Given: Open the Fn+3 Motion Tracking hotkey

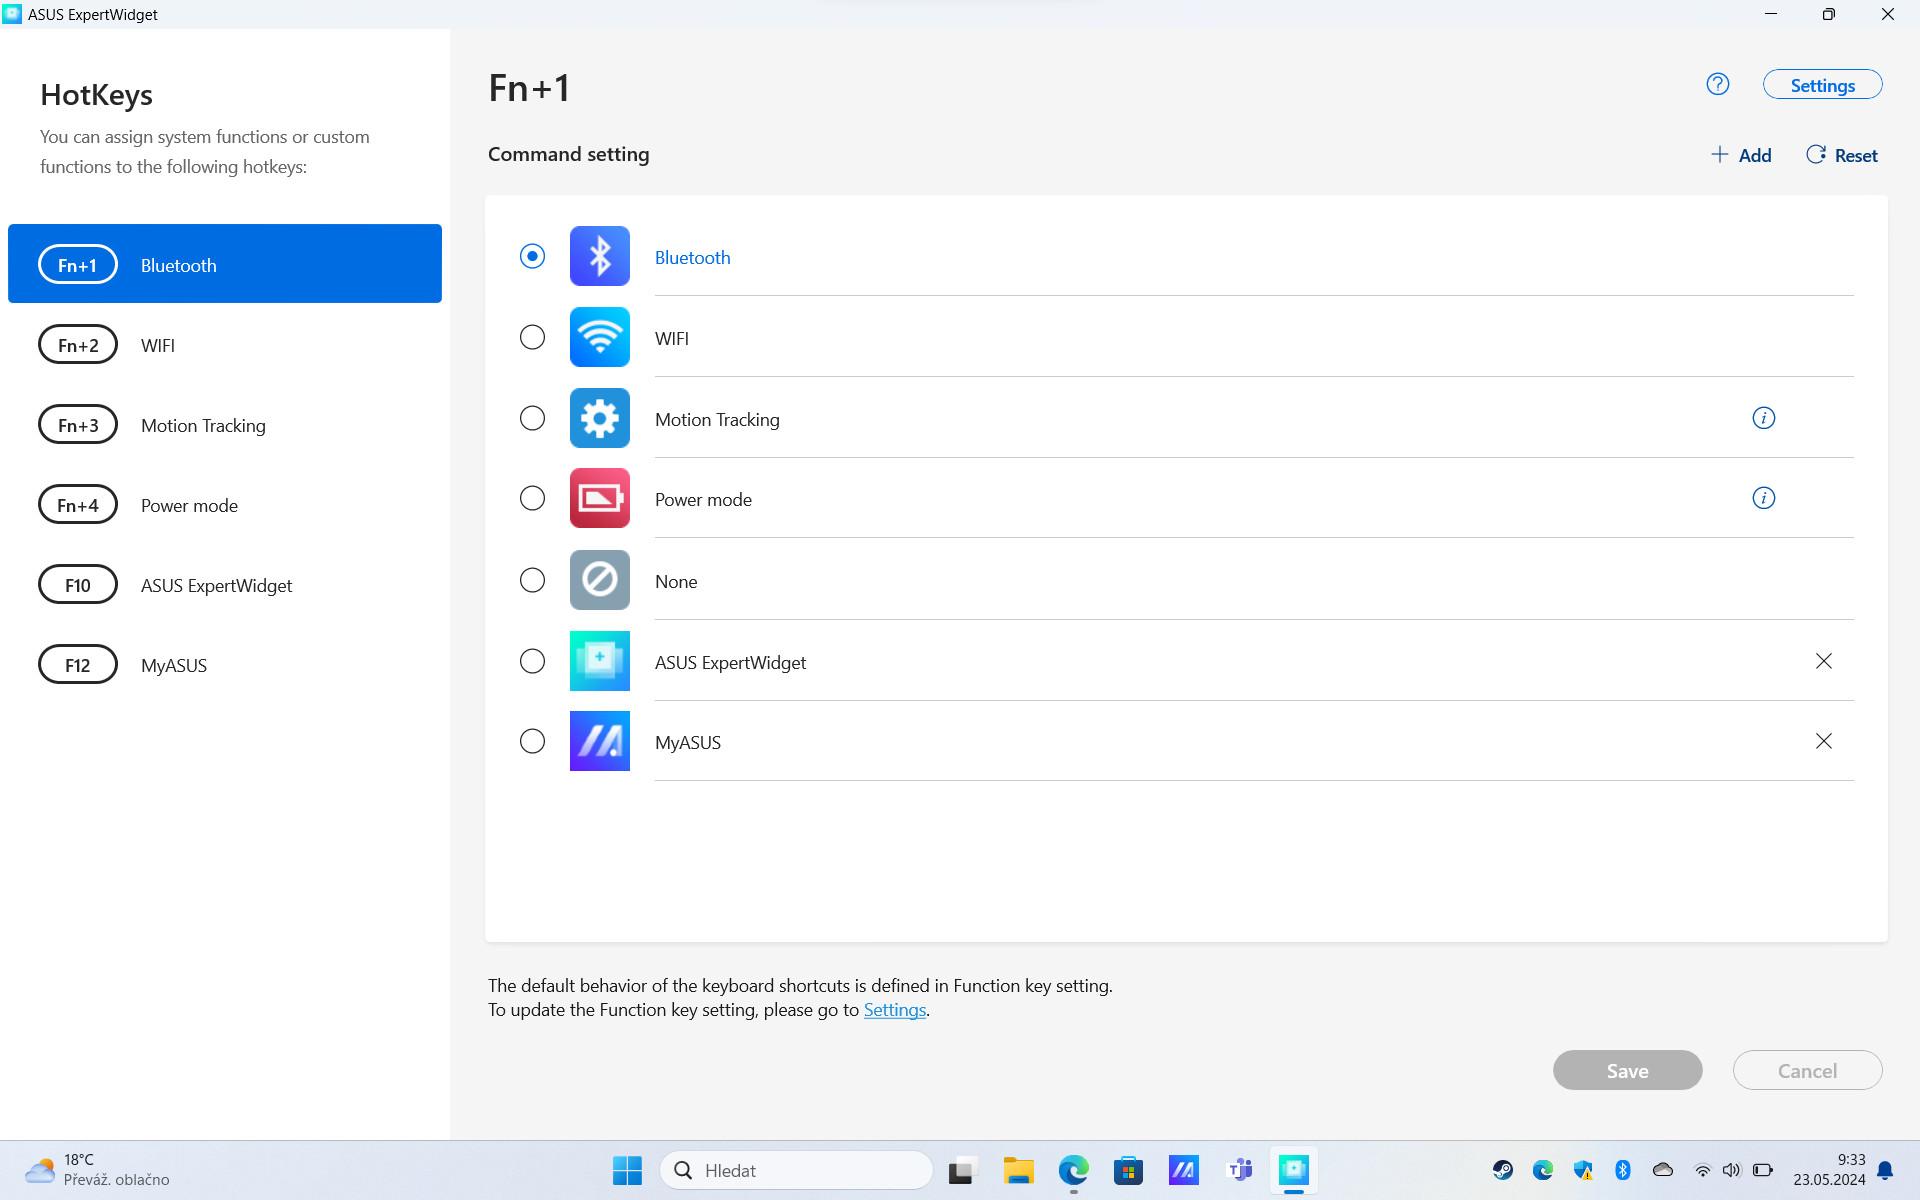Looking at the screenshot, I should (225, 425).
